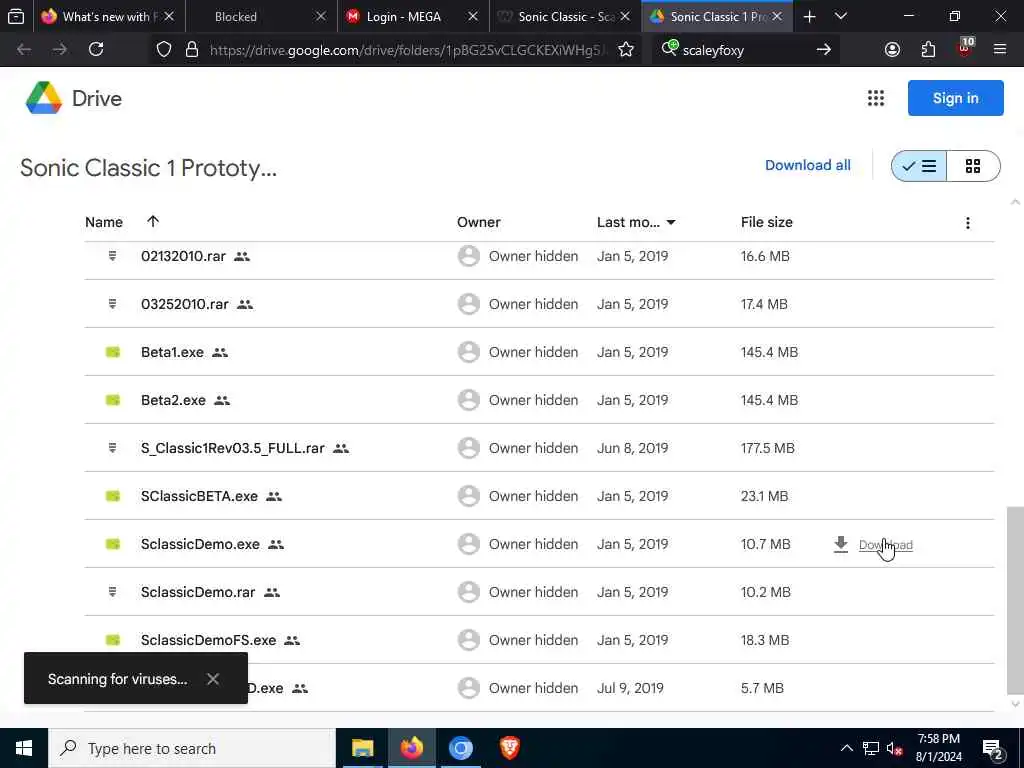Image resolution: width=1024 pixels, height=768 pixels.
Task: Focus the URL address bar
Action: pyautogui.click(x=405, y=50)
